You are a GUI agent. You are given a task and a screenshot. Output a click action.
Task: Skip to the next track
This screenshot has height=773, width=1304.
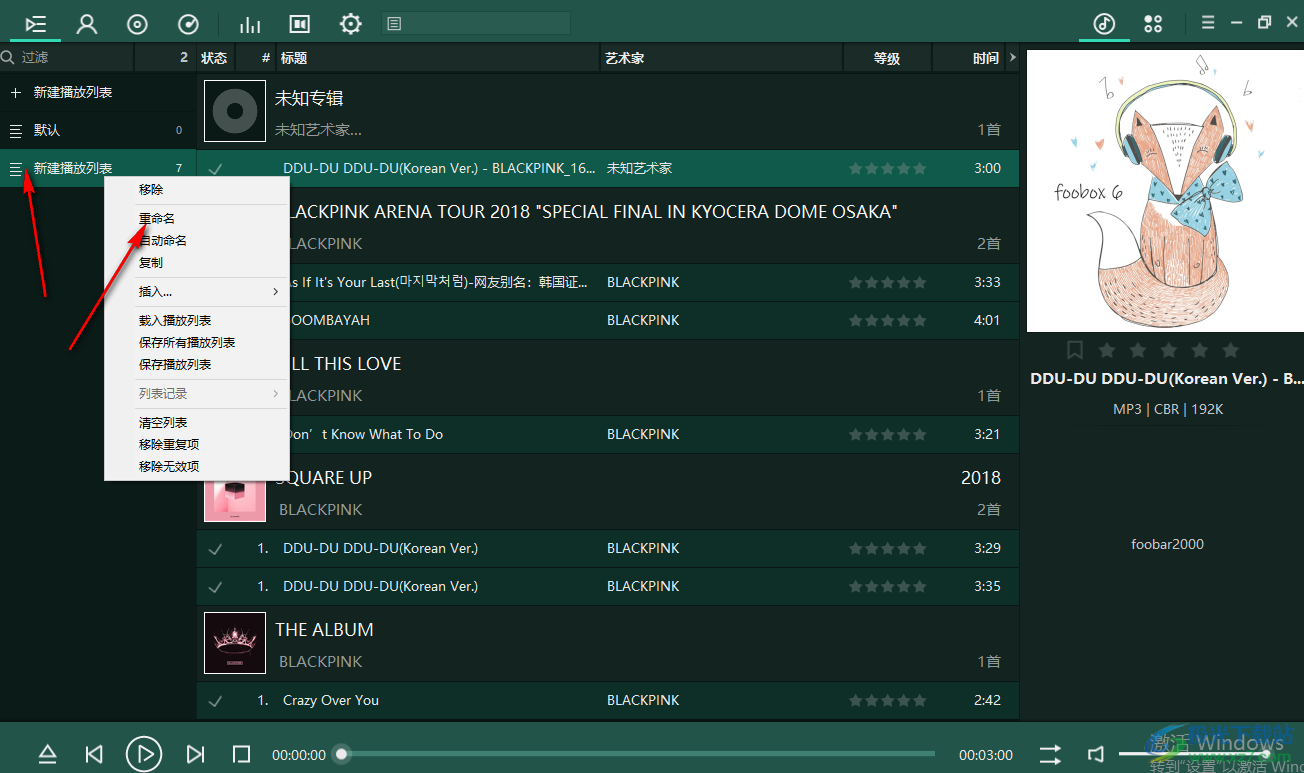click(x=196, y=755)
